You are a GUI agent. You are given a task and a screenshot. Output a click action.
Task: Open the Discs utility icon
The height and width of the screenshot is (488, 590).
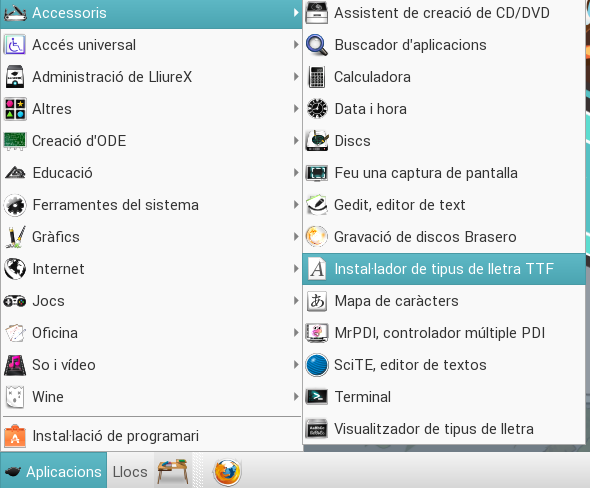317,141
